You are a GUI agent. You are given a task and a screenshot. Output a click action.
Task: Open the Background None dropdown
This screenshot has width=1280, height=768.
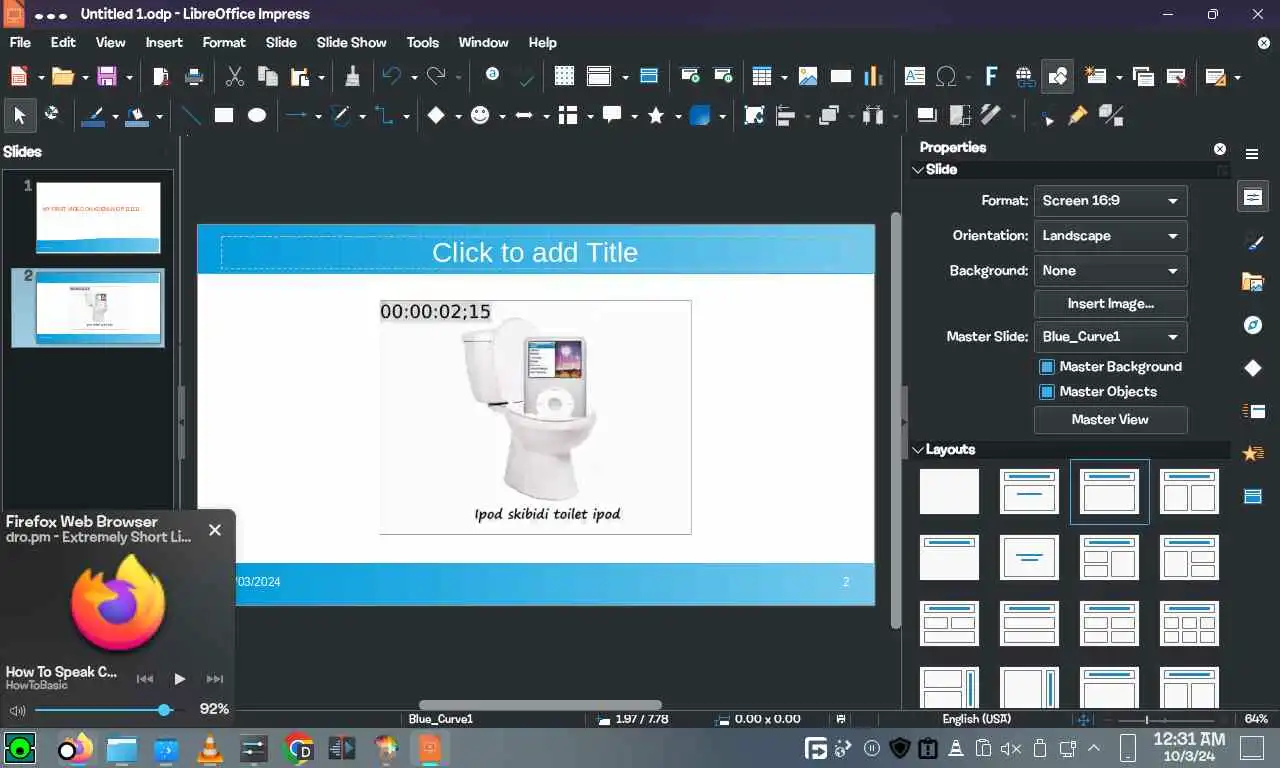pos(1110,271)
